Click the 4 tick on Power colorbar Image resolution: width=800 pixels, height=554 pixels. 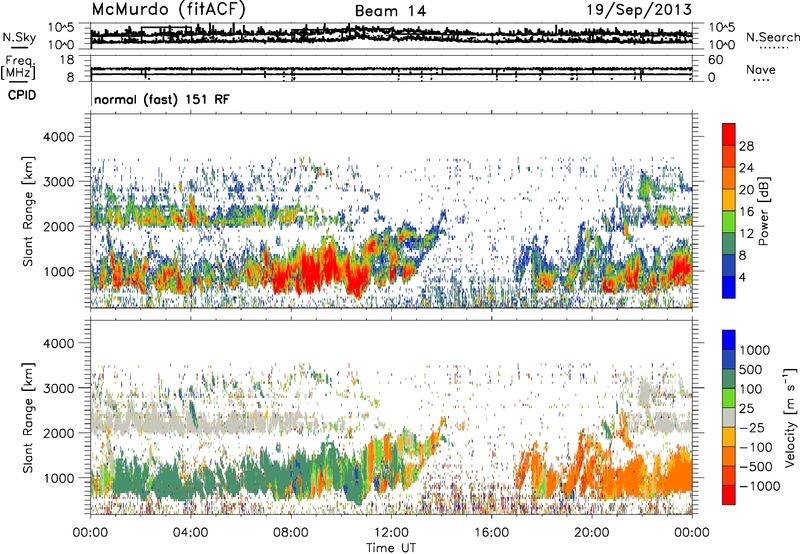coord(742,277)
